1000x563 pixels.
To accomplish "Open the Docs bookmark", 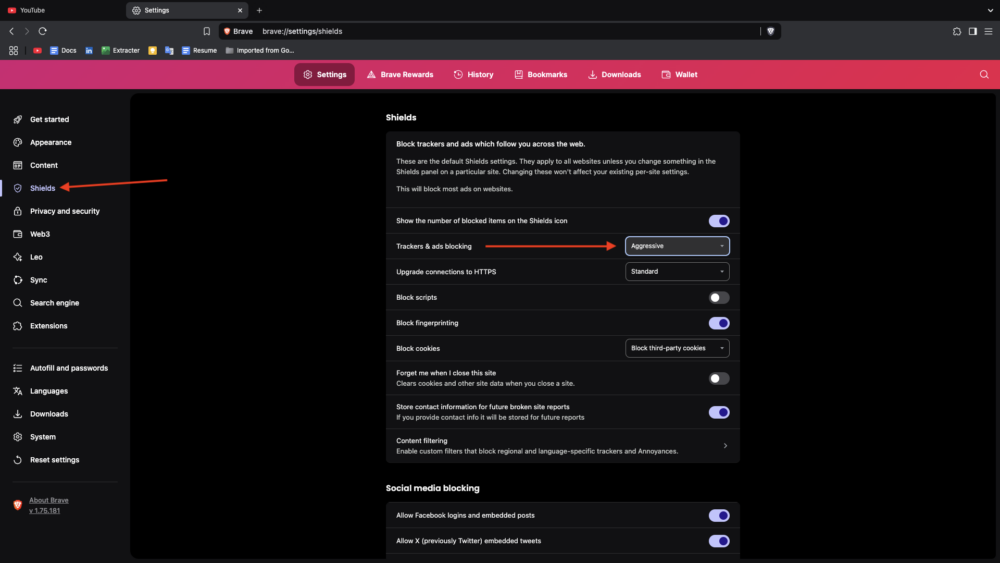I will click(x=63, y=50).
